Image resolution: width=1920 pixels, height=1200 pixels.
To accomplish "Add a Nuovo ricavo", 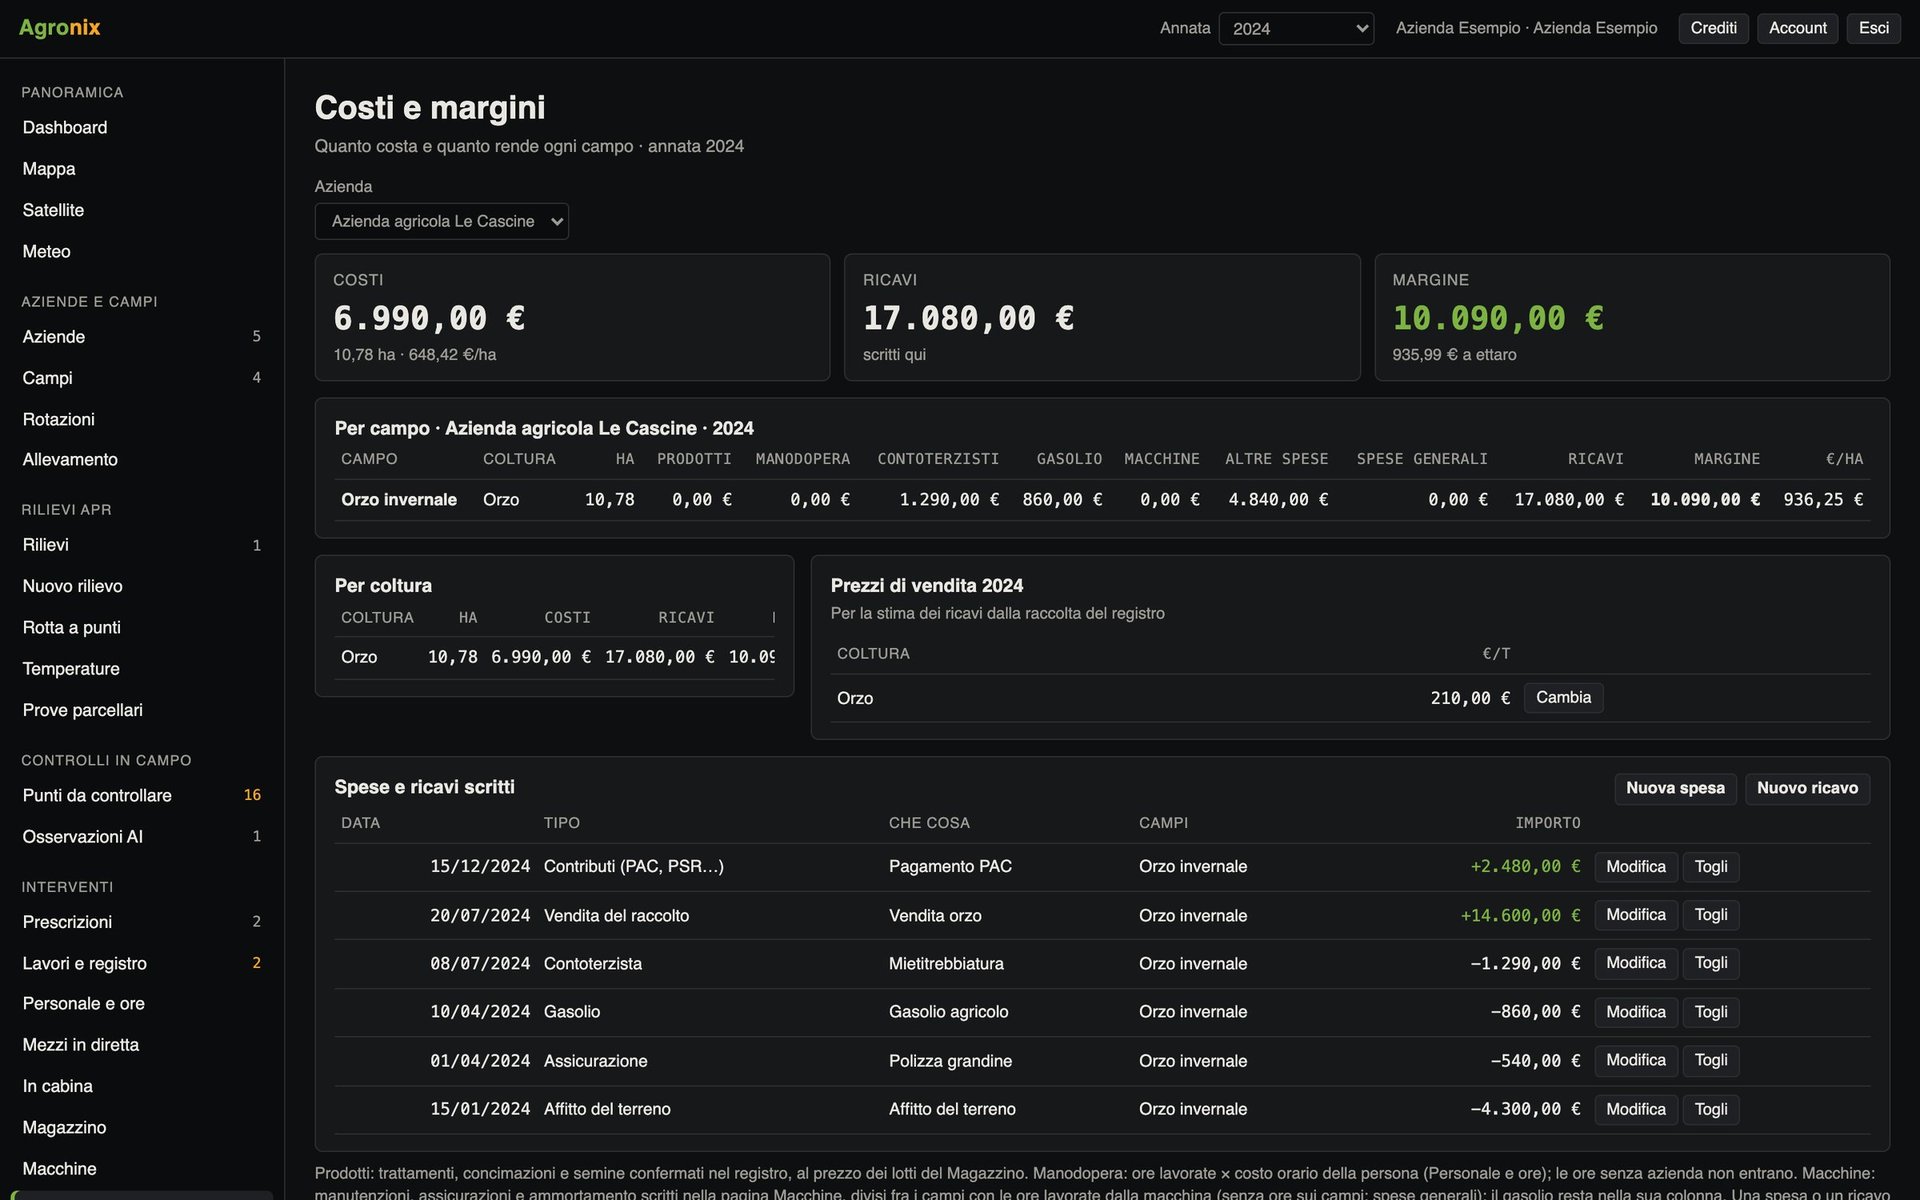I will [1807, 788].
